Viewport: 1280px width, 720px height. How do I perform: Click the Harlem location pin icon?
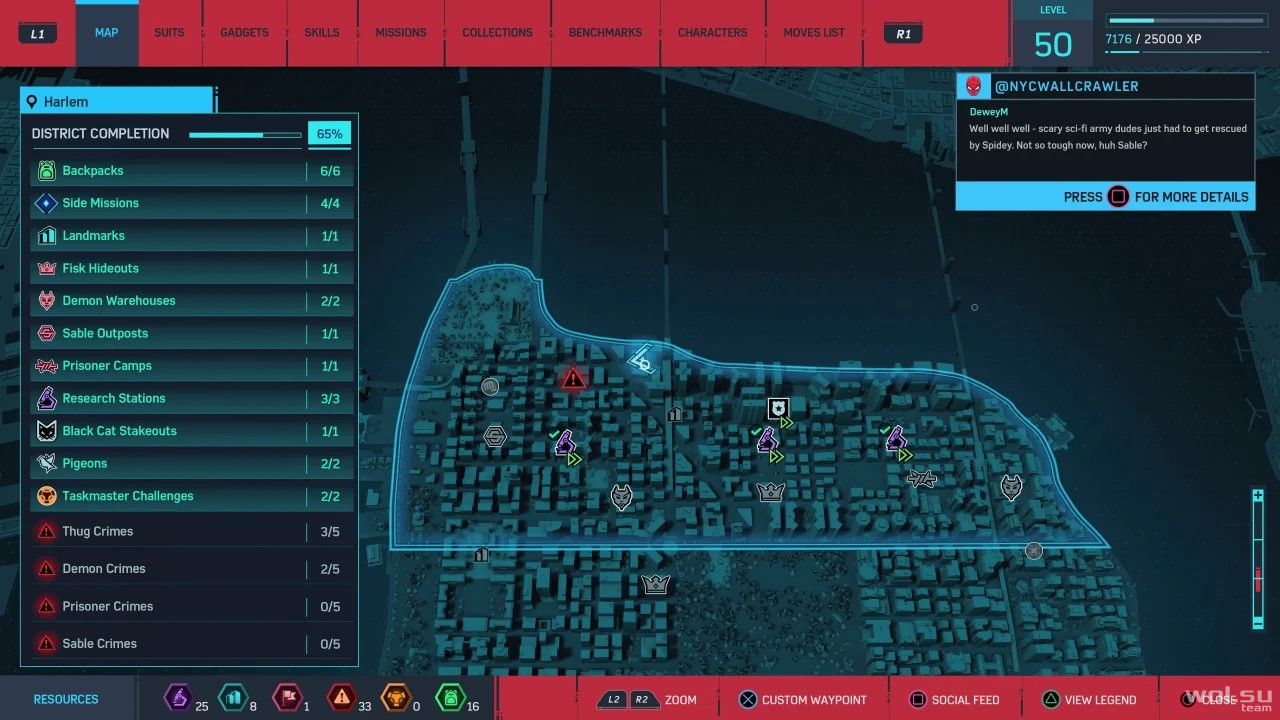pyautogui.click(x=33, y=102)
